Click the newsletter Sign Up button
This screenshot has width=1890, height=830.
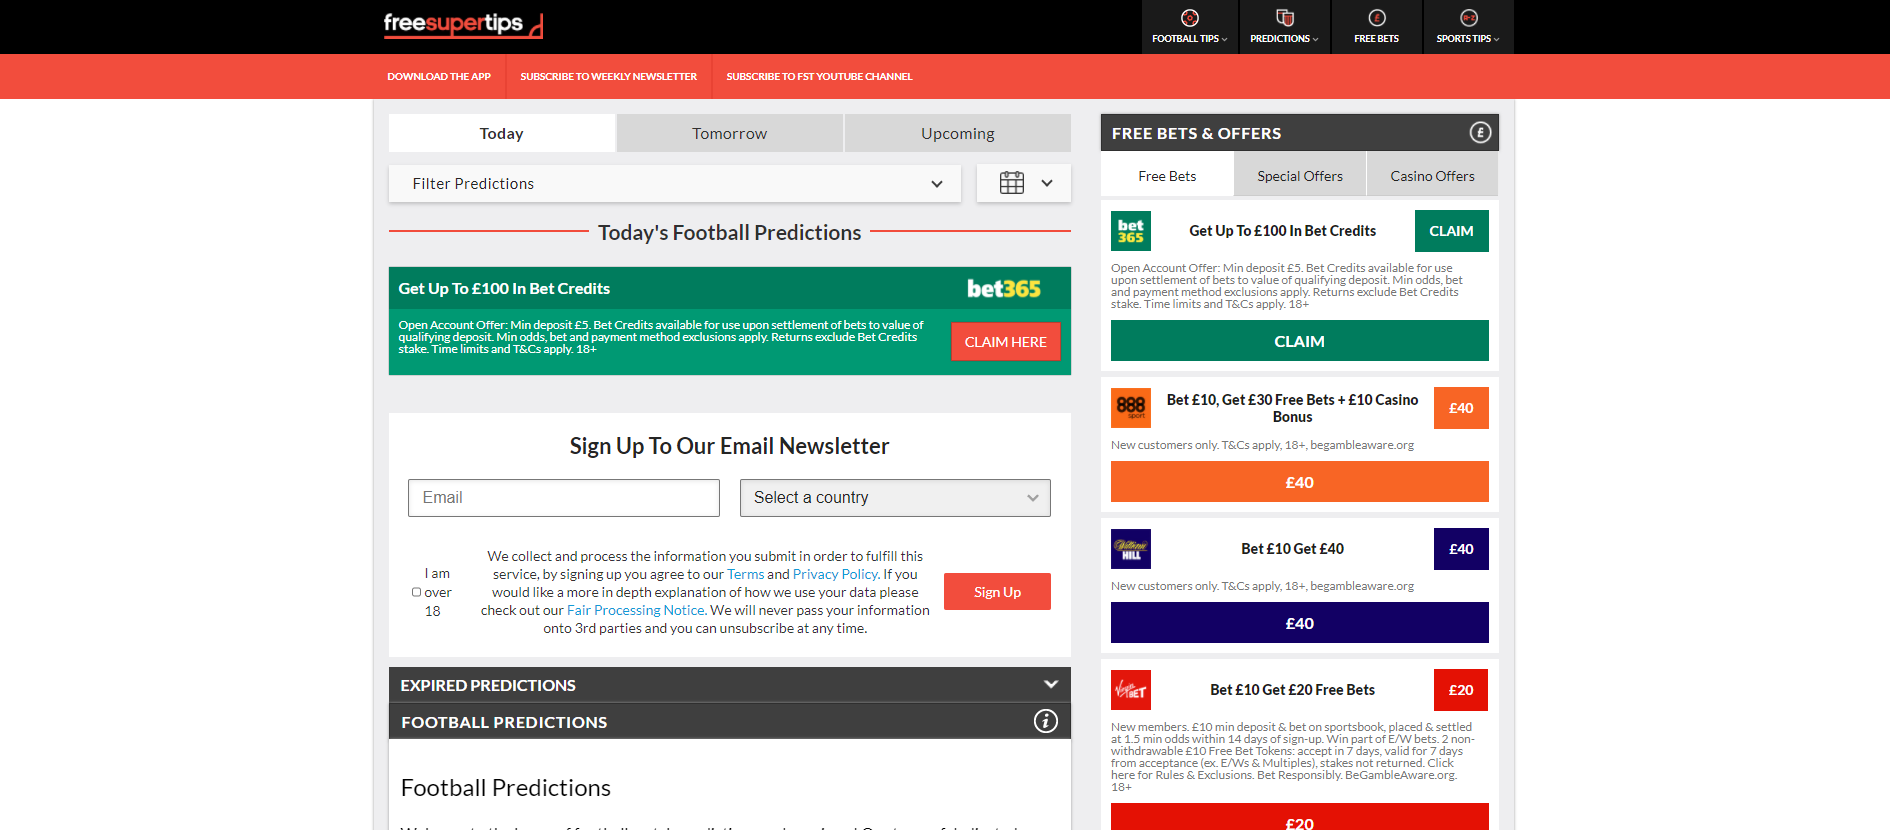(x=997, y=592)
